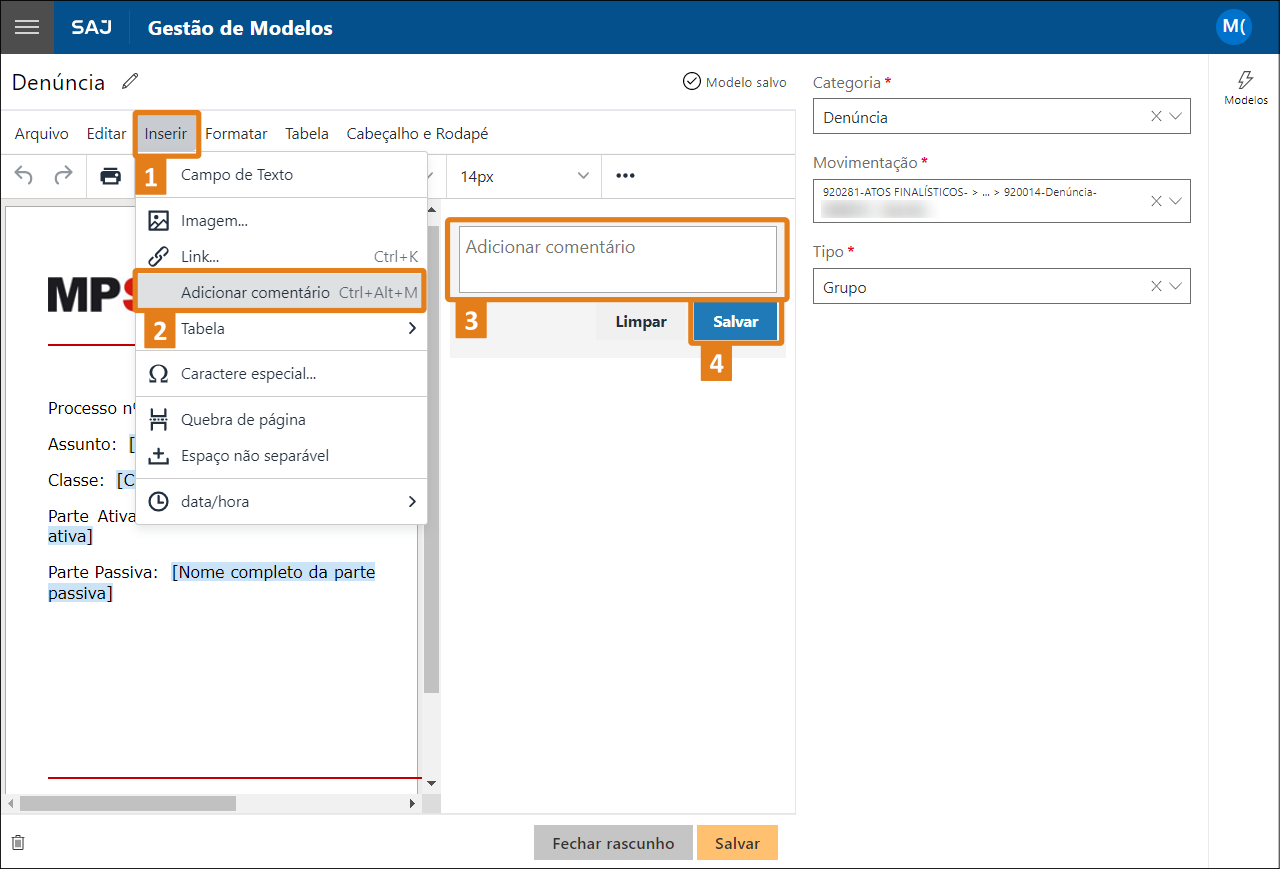This screenshot has height=869, width=1280.
Task: Click the print icon in toolbar
Action: 110,176
